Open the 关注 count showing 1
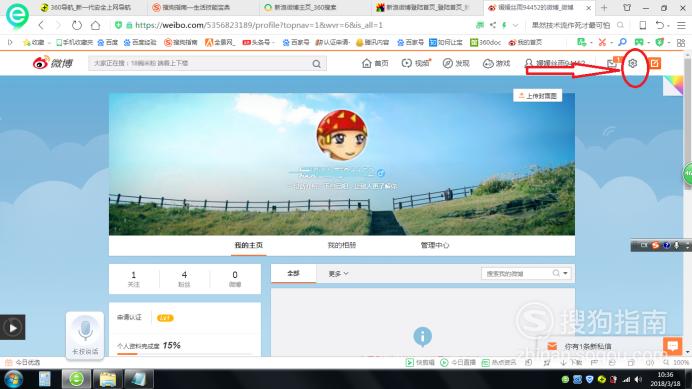Image resolution: width=692 pixels, height=389 pixels. pos(134,279)
